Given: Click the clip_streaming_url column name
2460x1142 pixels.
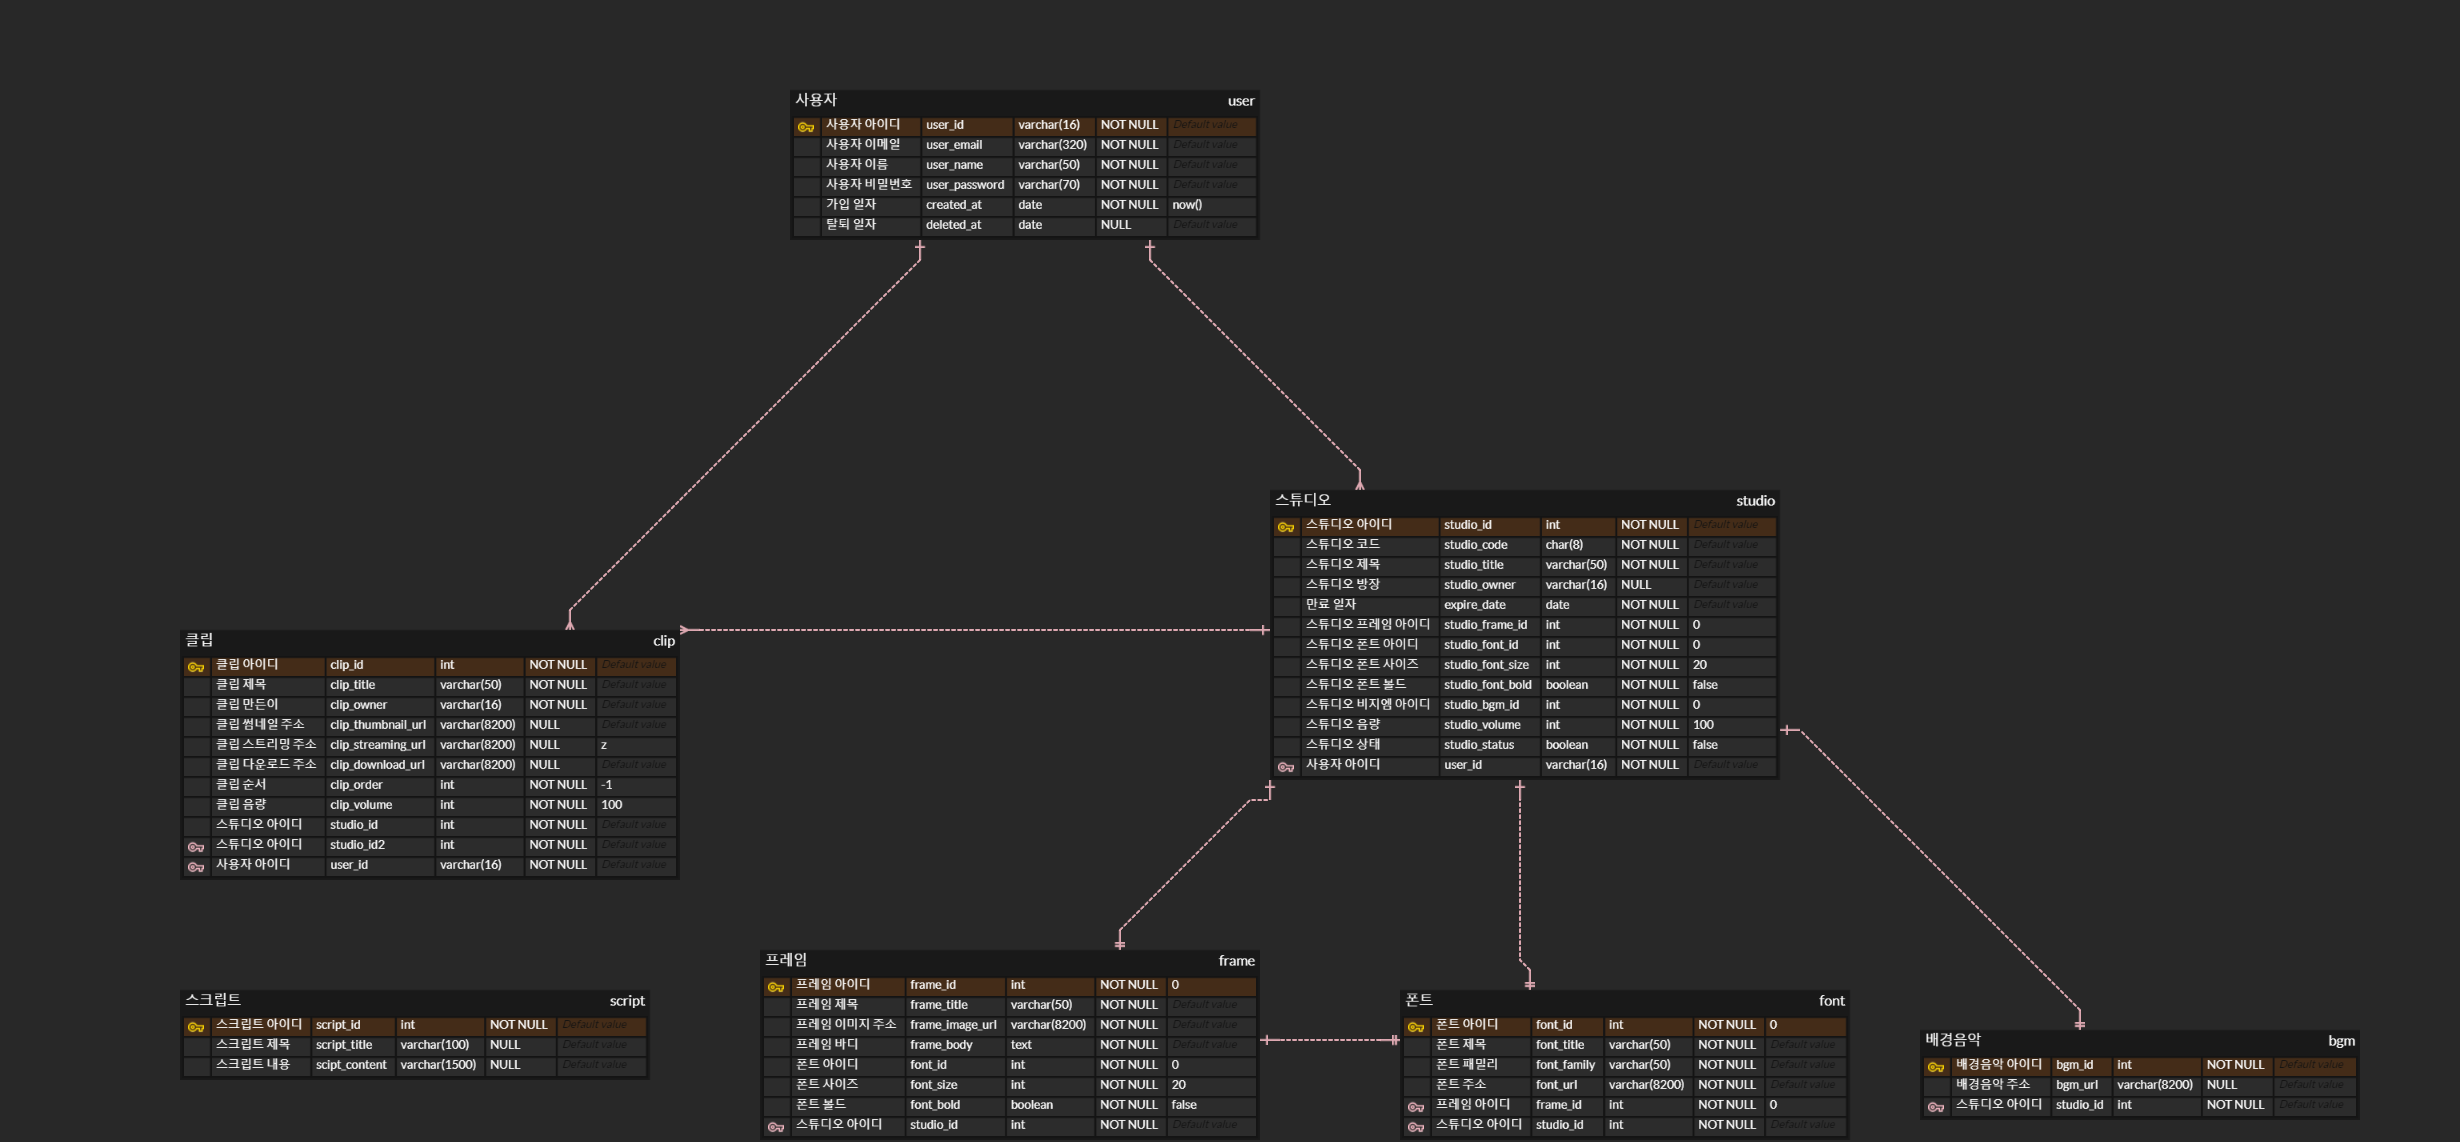Looking at the screenshot, I should pyautogui.click(x=378, y=745).
